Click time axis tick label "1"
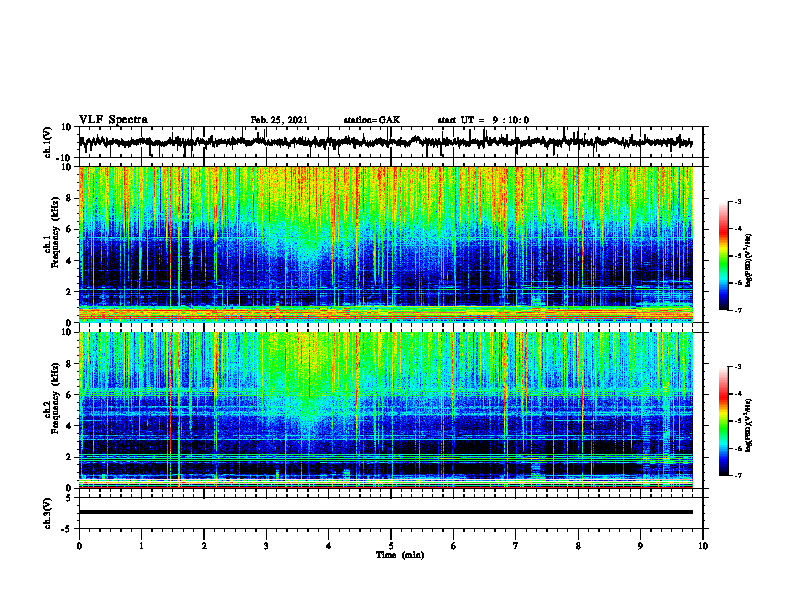The height and width of the screenshot is (612, 792). point(141,546)
